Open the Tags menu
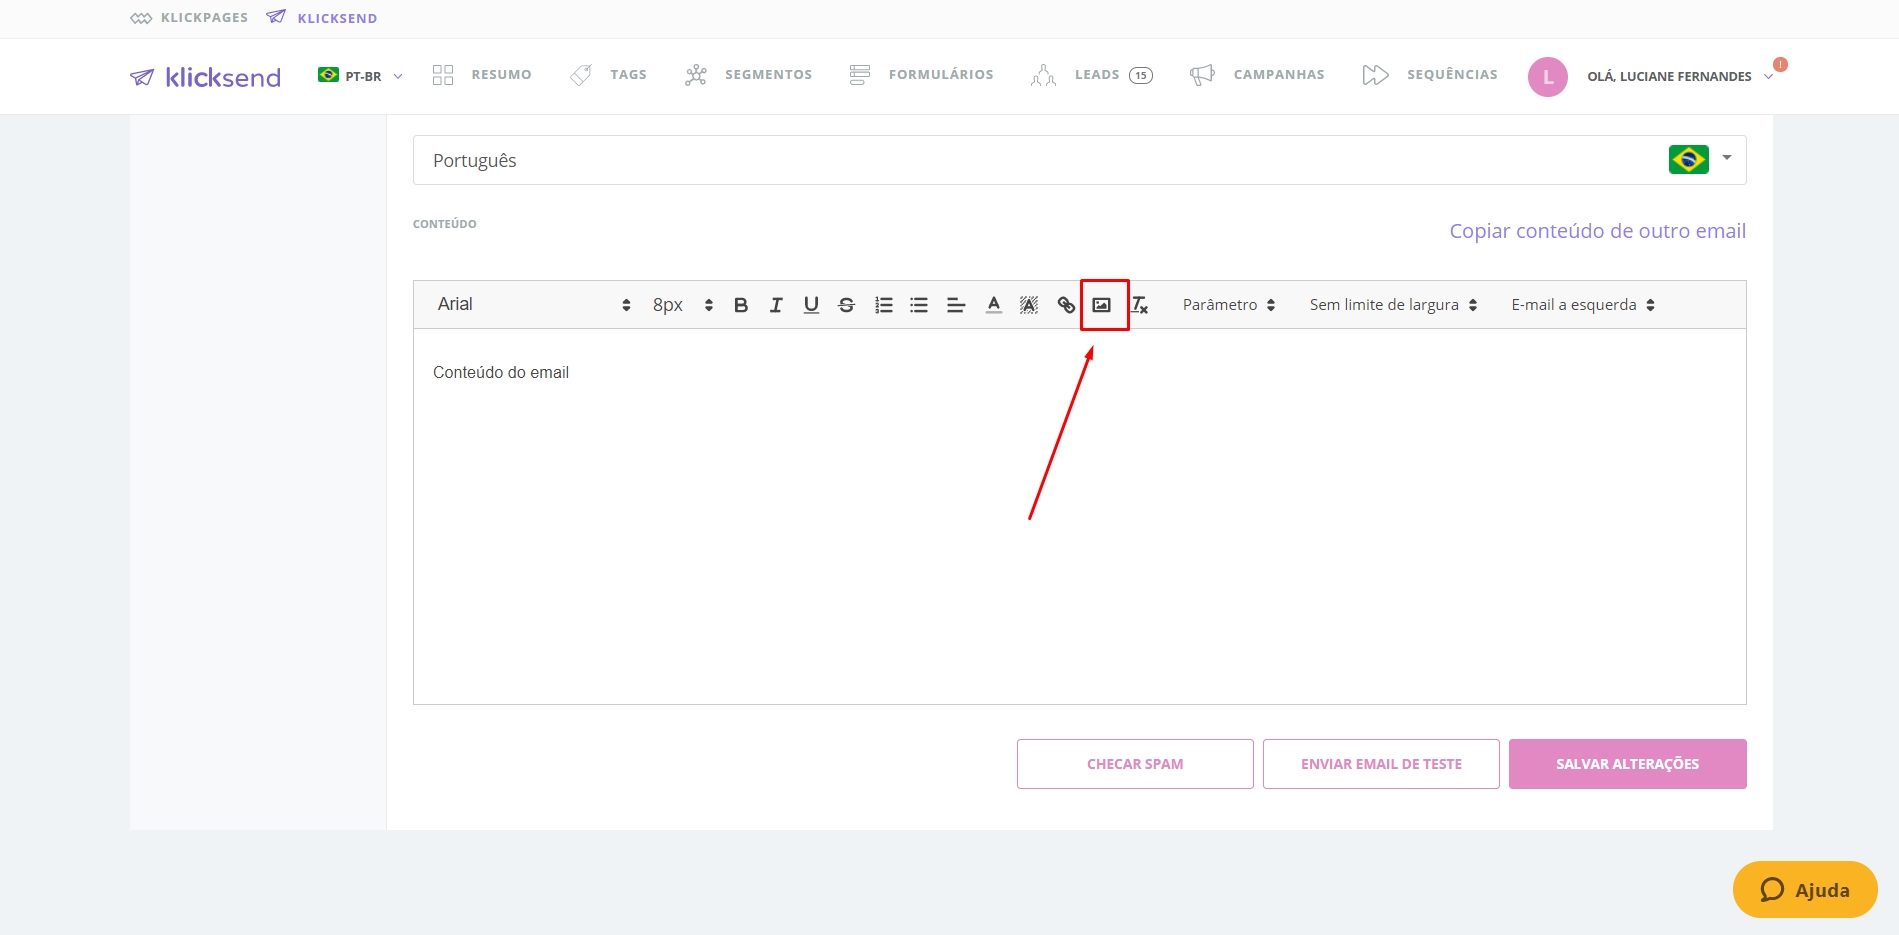Viewport: 1899px width, 935px height. click(x=608, y=75)
